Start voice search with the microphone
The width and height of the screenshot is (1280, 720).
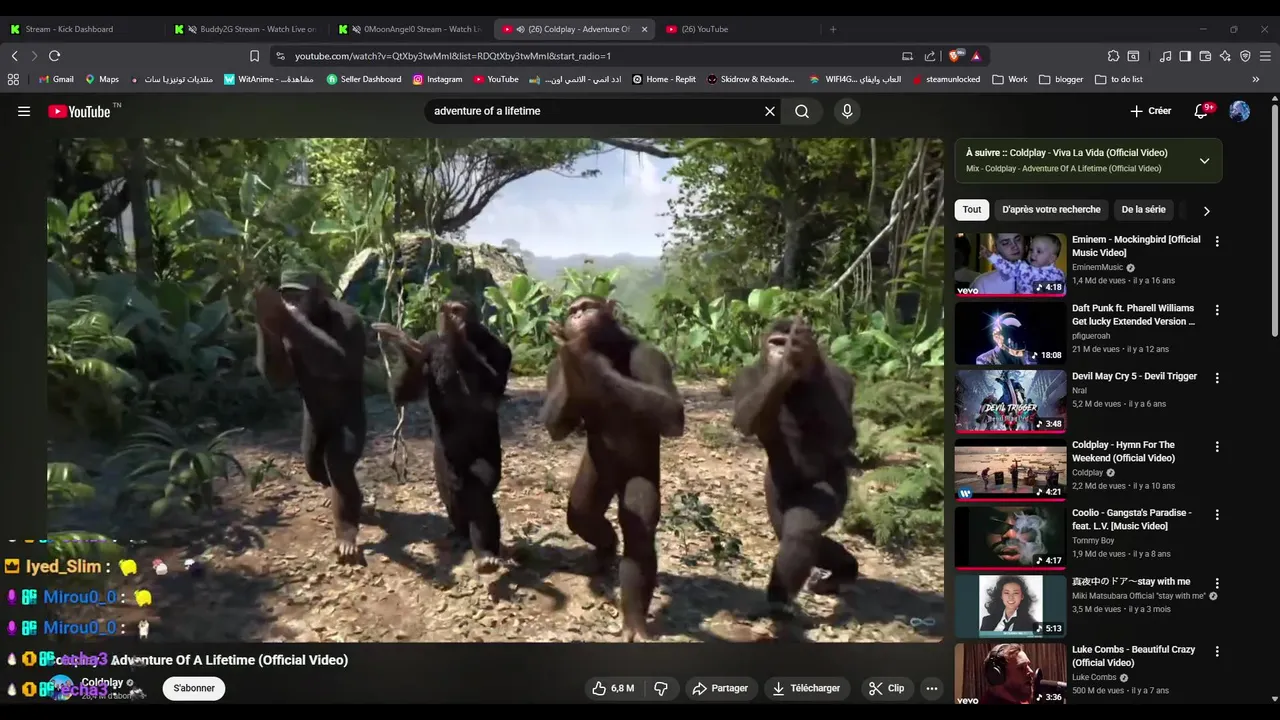[x=847, y=111]
